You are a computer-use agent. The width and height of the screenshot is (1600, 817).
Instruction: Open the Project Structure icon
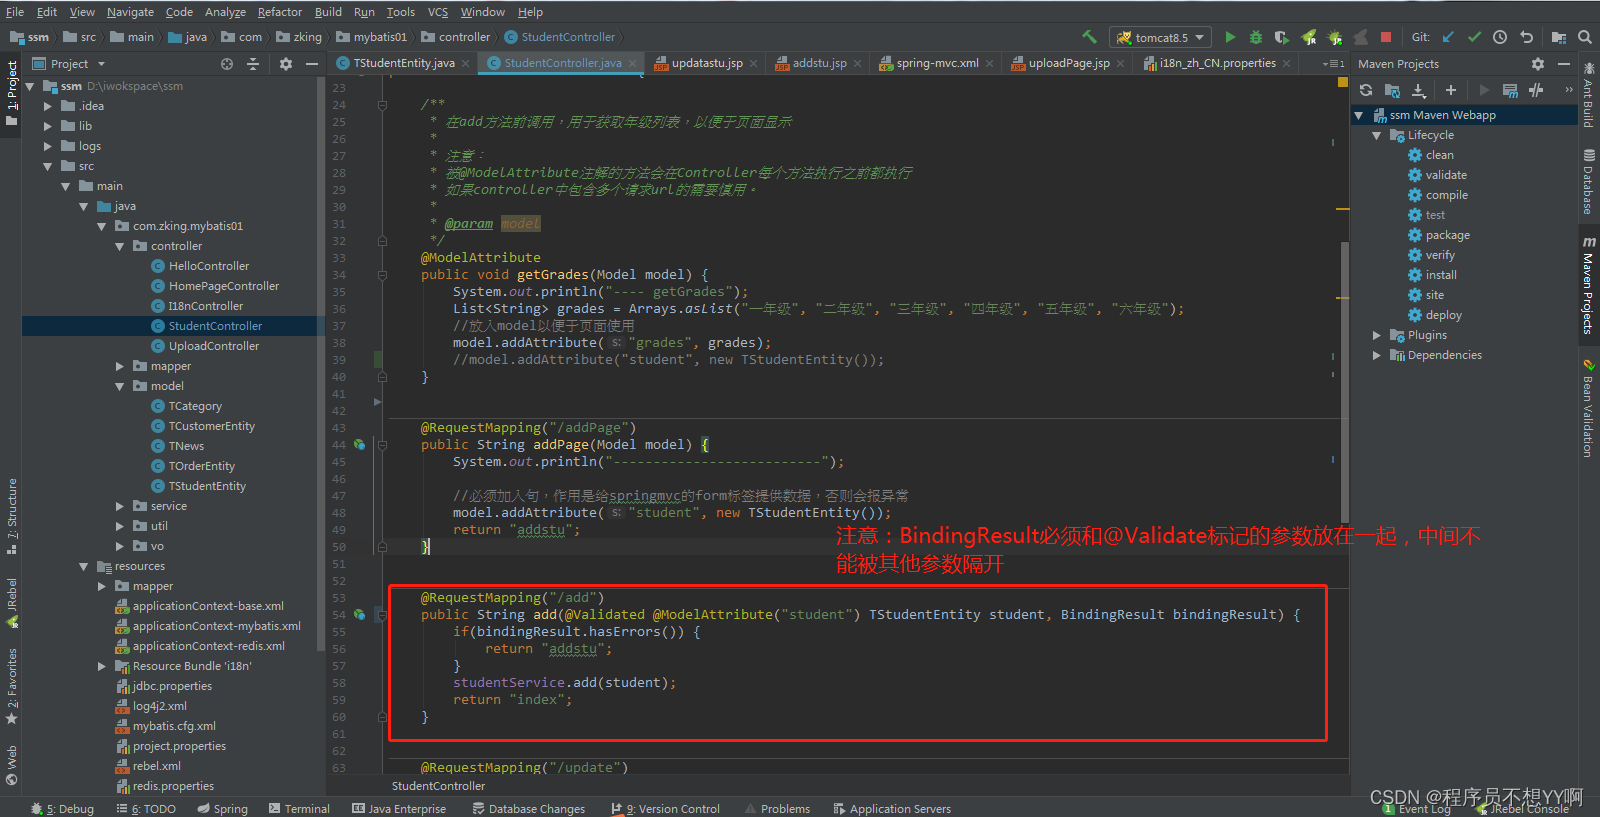point(1558,37)
